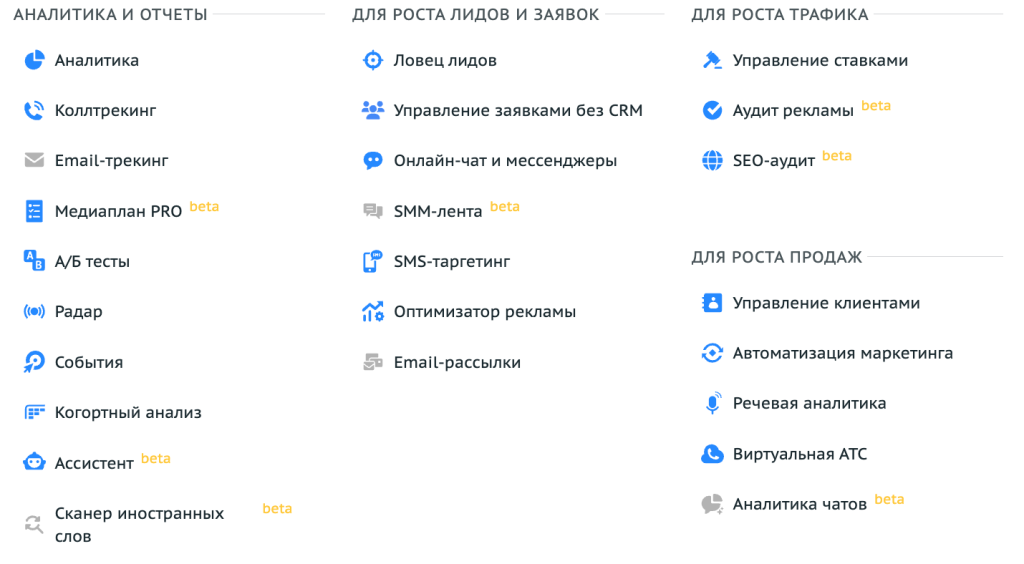
Task: Click the Автоматизация маркетинга cycle icon
Action: pyautogui.click(x=712, y=353)
